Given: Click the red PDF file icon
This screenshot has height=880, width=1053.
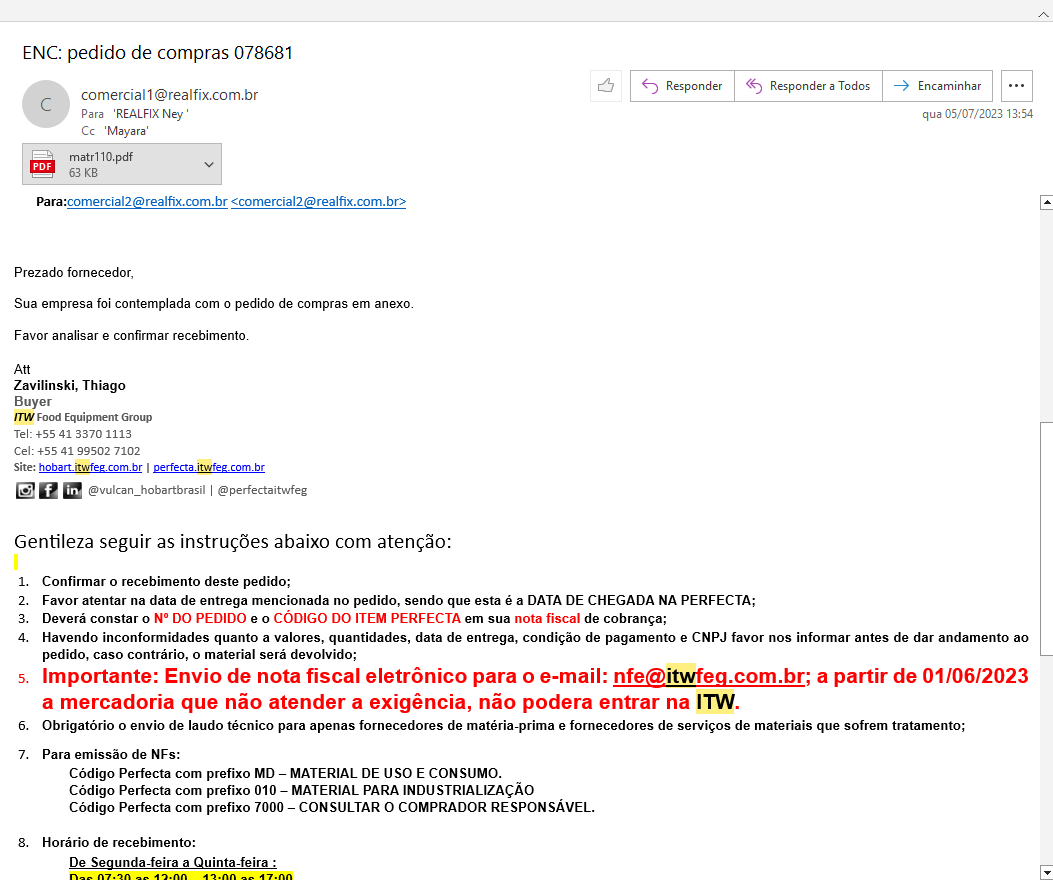Looking at the screenshot, I should click(42, 164).
